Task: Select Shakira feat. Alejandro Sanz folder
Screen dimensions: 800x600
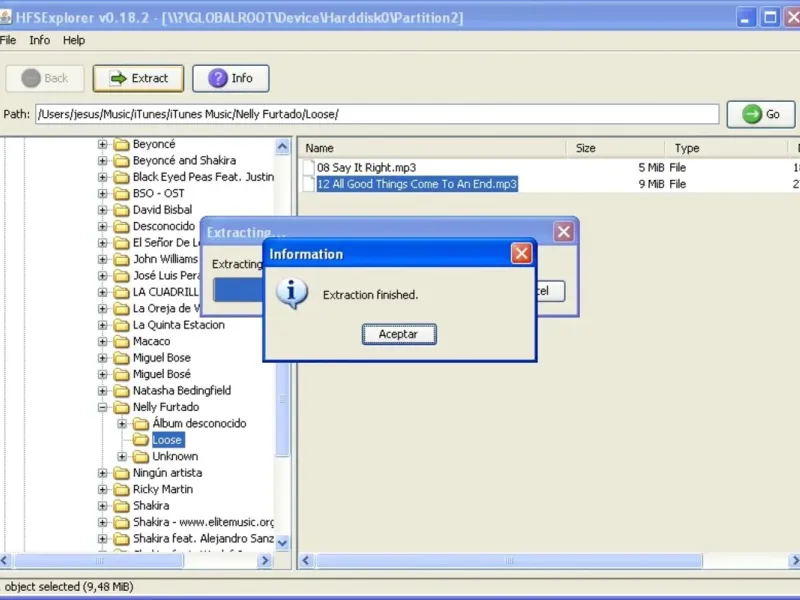Action: point(203,538)
